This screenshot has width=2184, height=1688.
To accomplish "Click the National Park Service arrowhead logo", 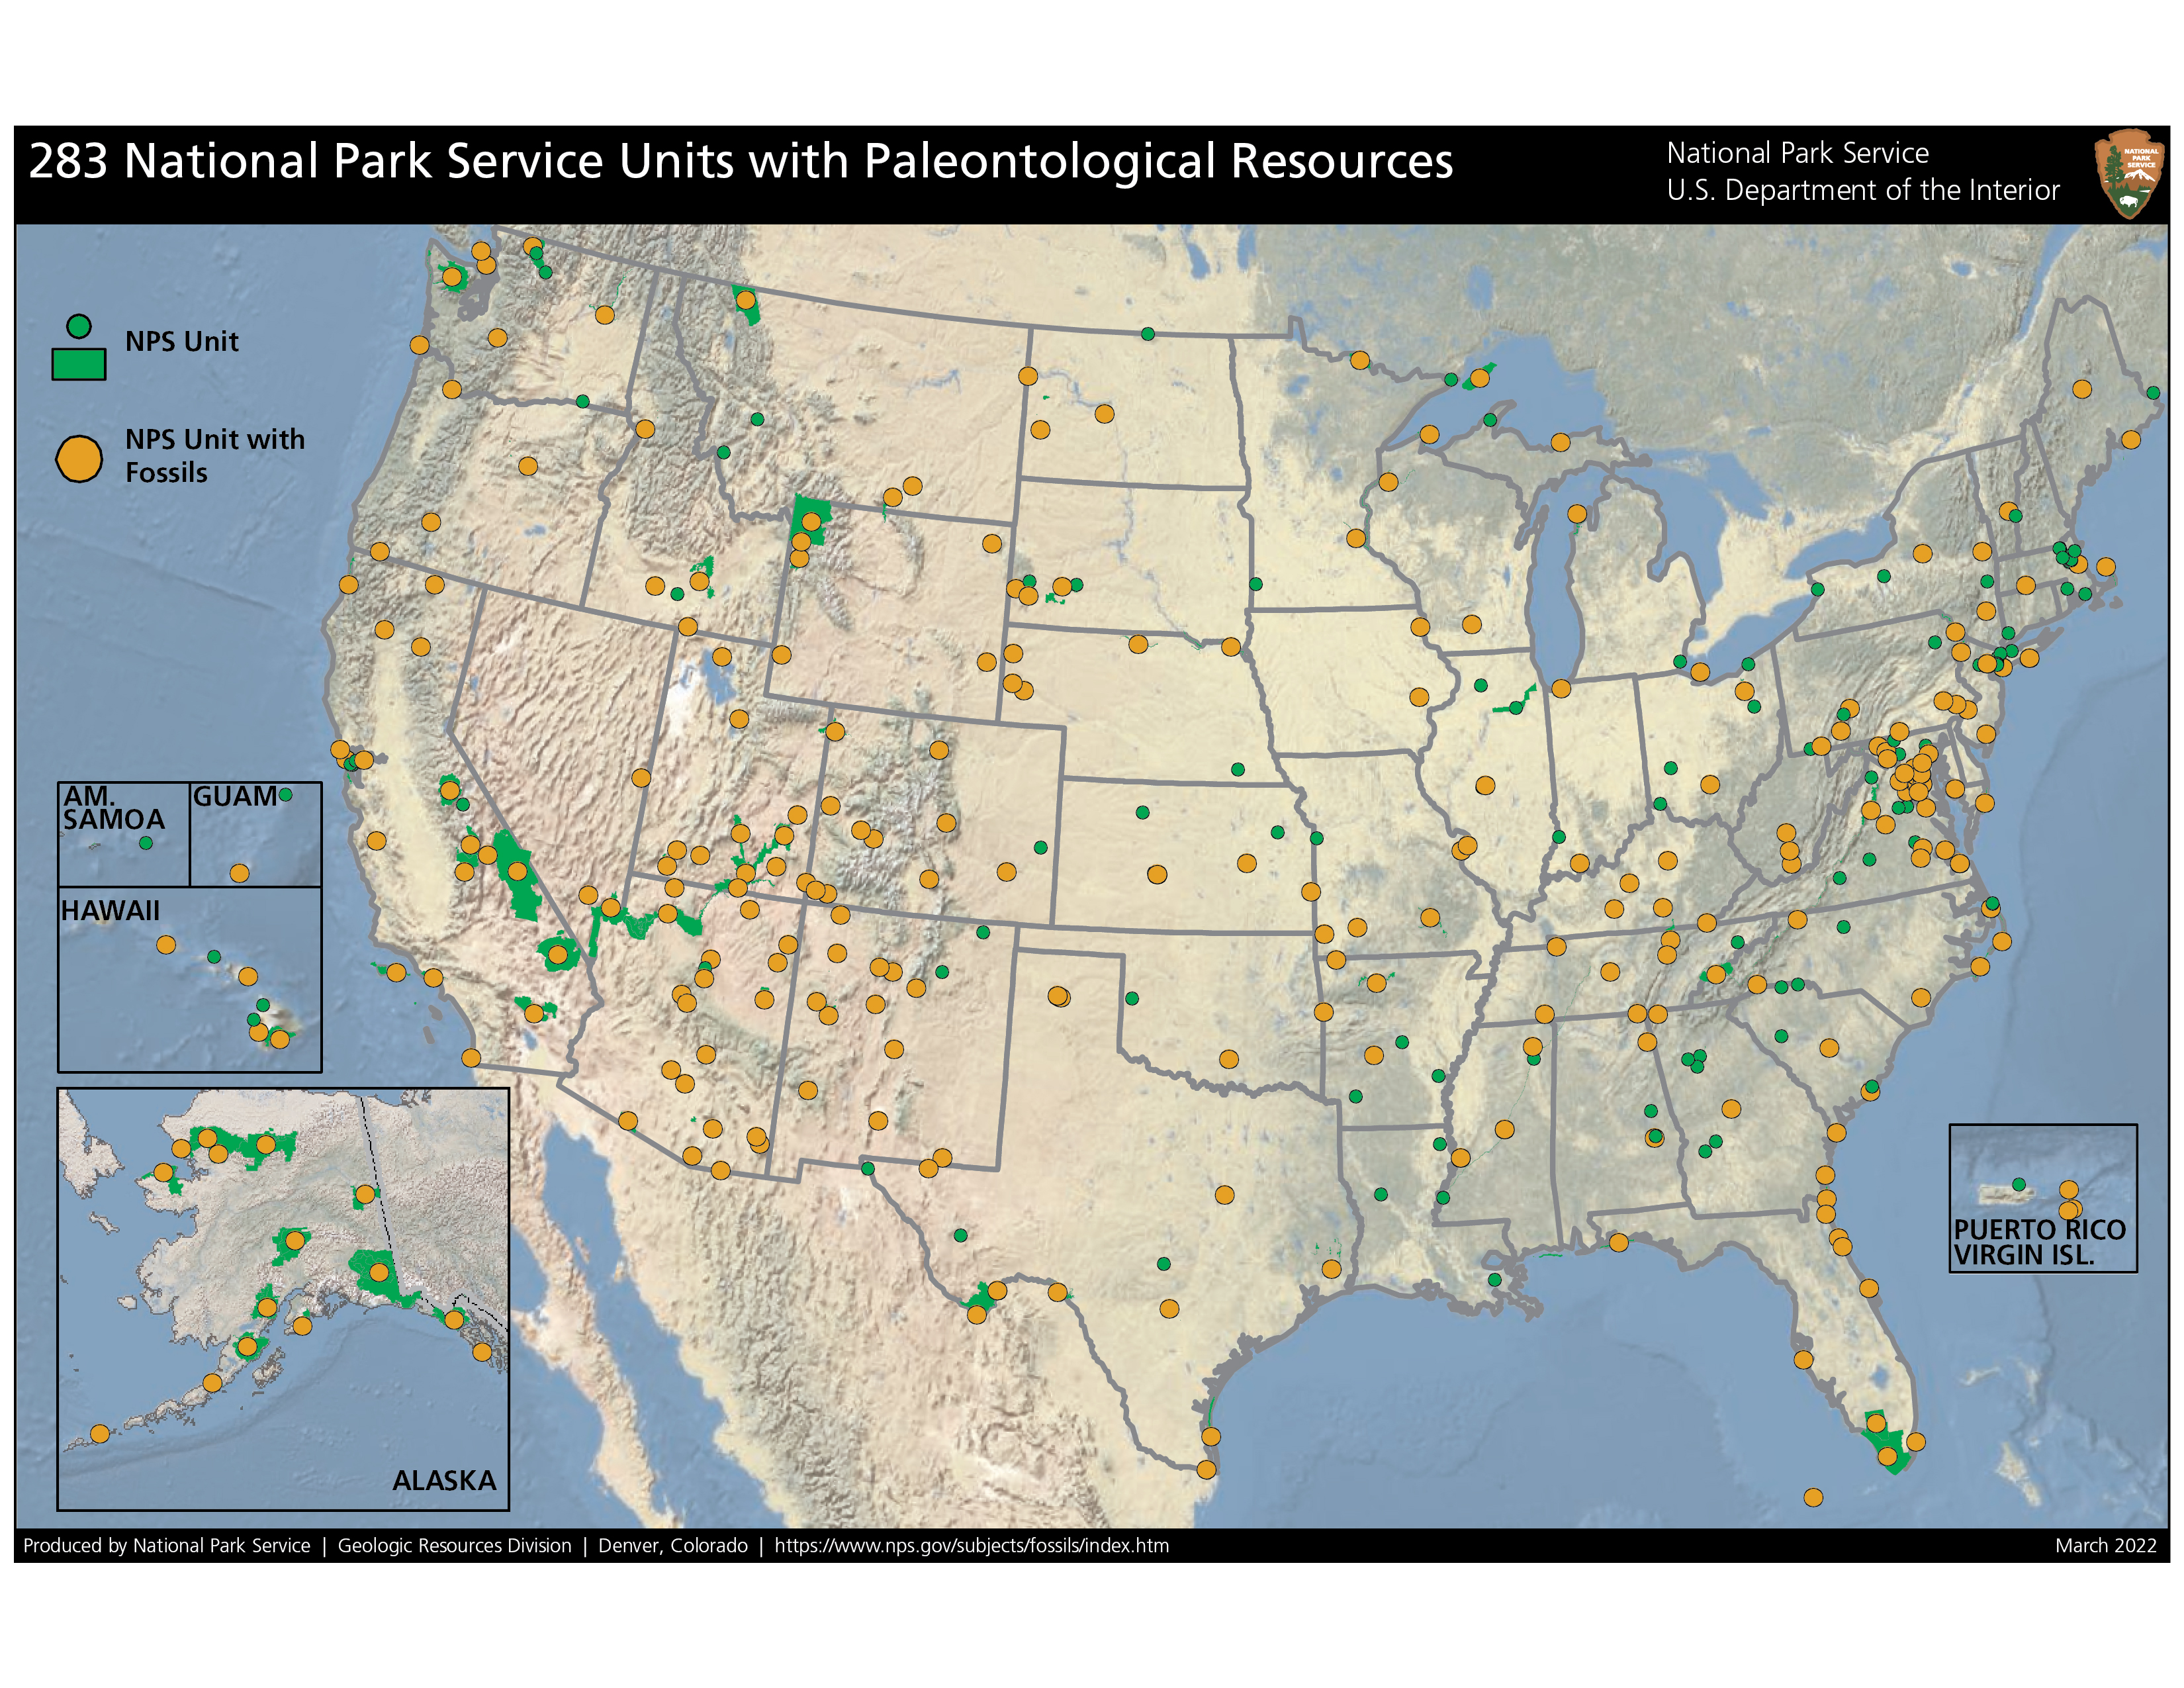I will point(2128,174).
